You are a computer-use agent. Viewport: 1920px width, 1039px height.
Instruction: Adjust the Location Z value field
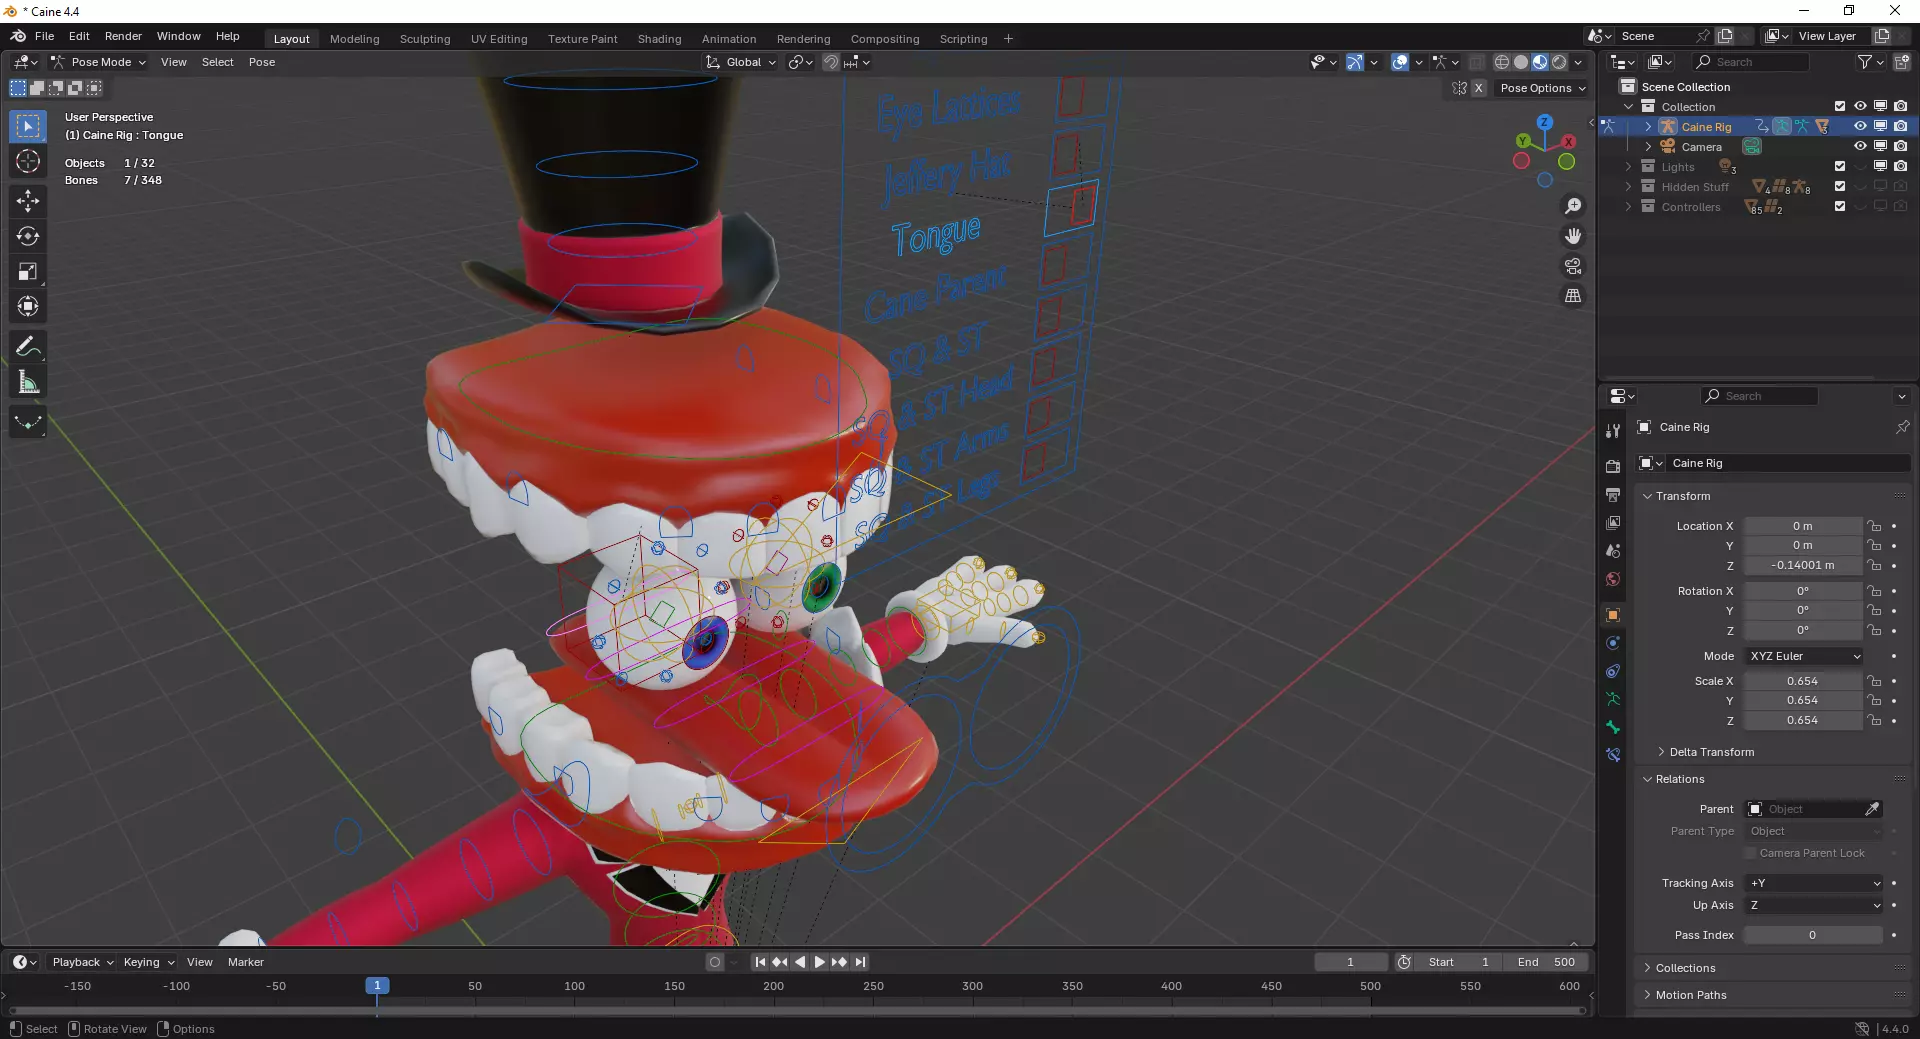click(1802, 565)
